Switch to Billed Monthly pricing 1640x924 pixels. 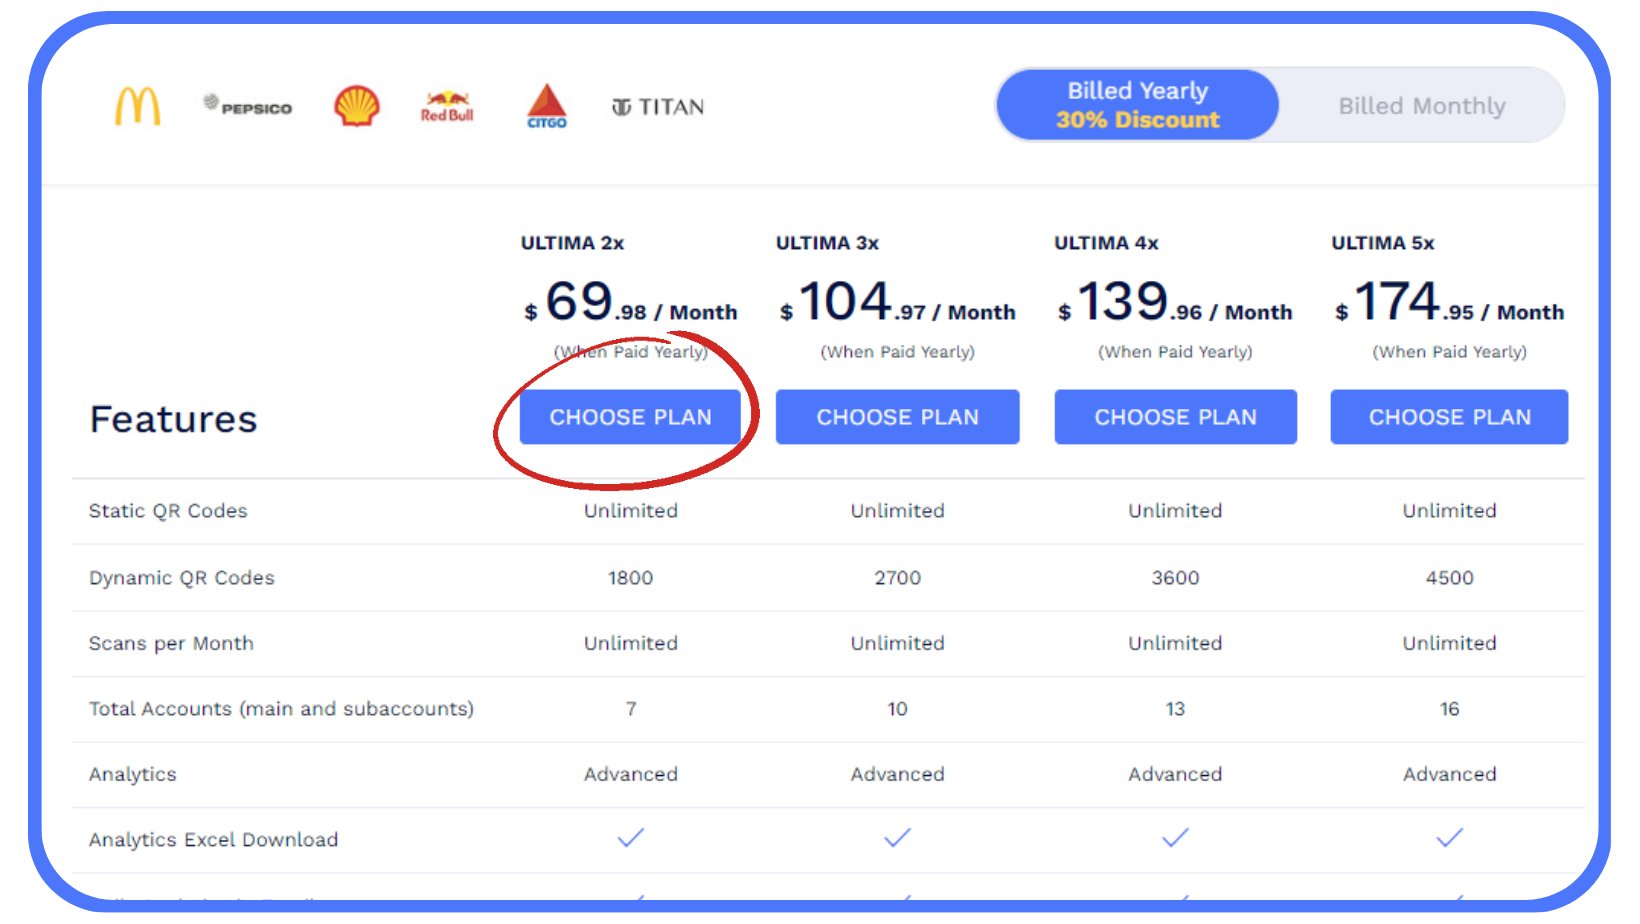click(1421, 106)
